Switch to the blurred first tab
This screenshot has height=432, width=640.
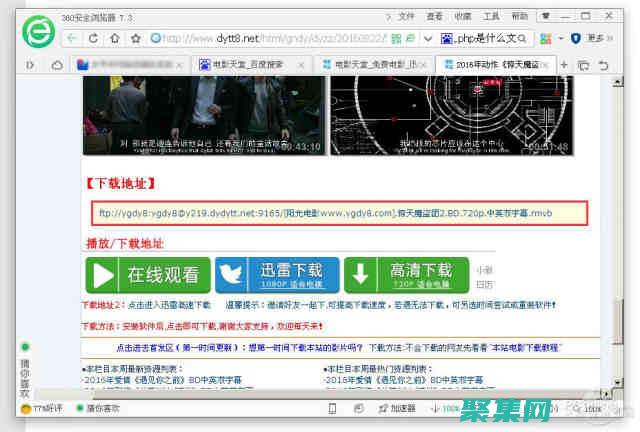(129, 65)
